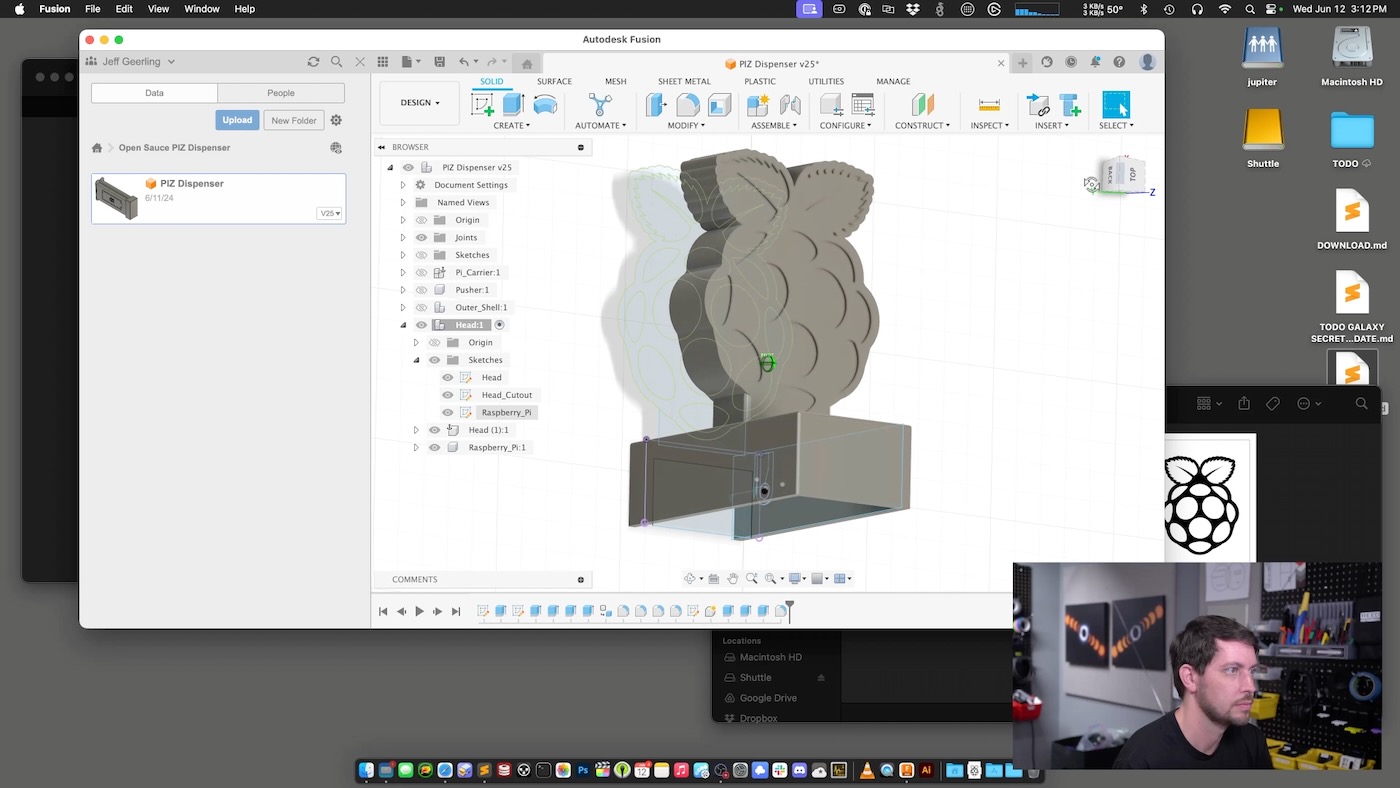Image resolution: width=1400 pixels, height=788 pixels.
Task: Expand the Document Settings node
Action: (403, 185)
